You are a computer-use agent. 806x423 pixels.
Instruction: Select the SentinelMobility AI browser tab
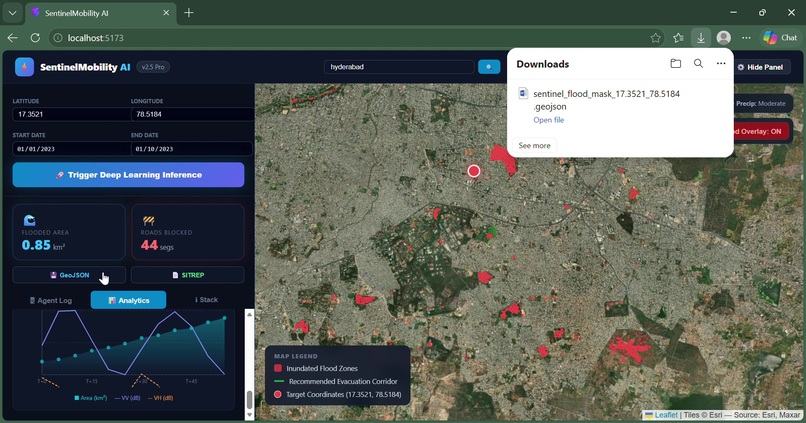(x=100, y=13)
